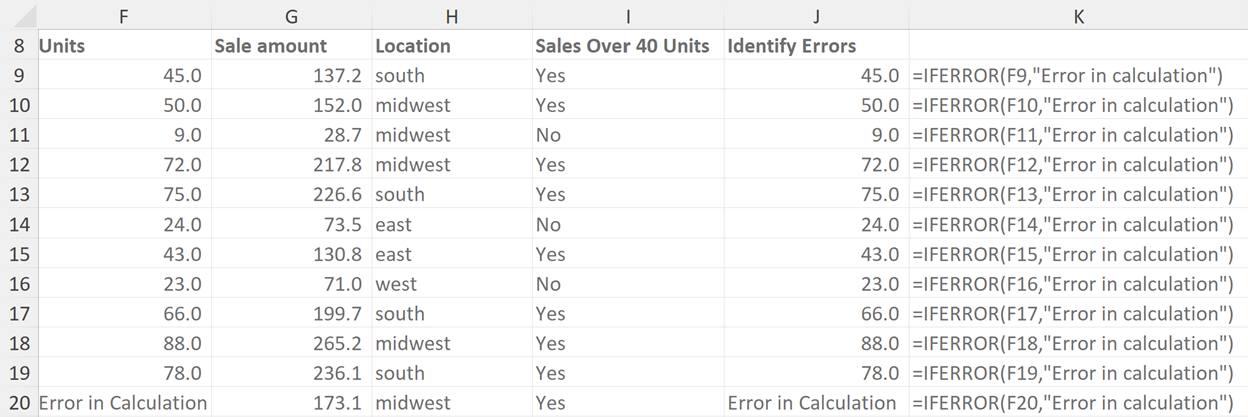Select 'Error in Calculation' in column J
This screenshot has height=417, width=1248.
point(812,403)
